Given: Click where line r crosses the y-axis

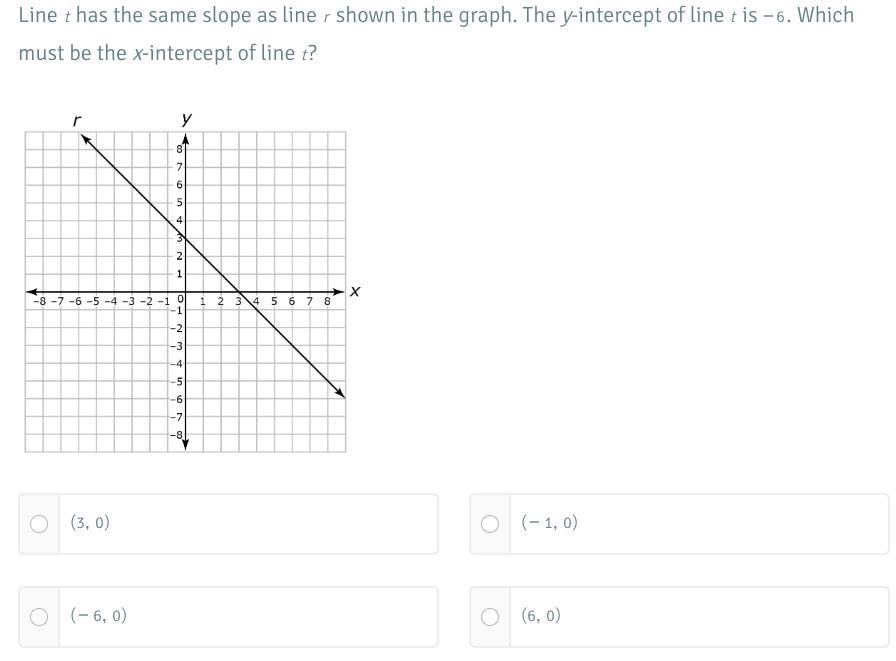Looking at the screenshot, I should pos(185,238).
